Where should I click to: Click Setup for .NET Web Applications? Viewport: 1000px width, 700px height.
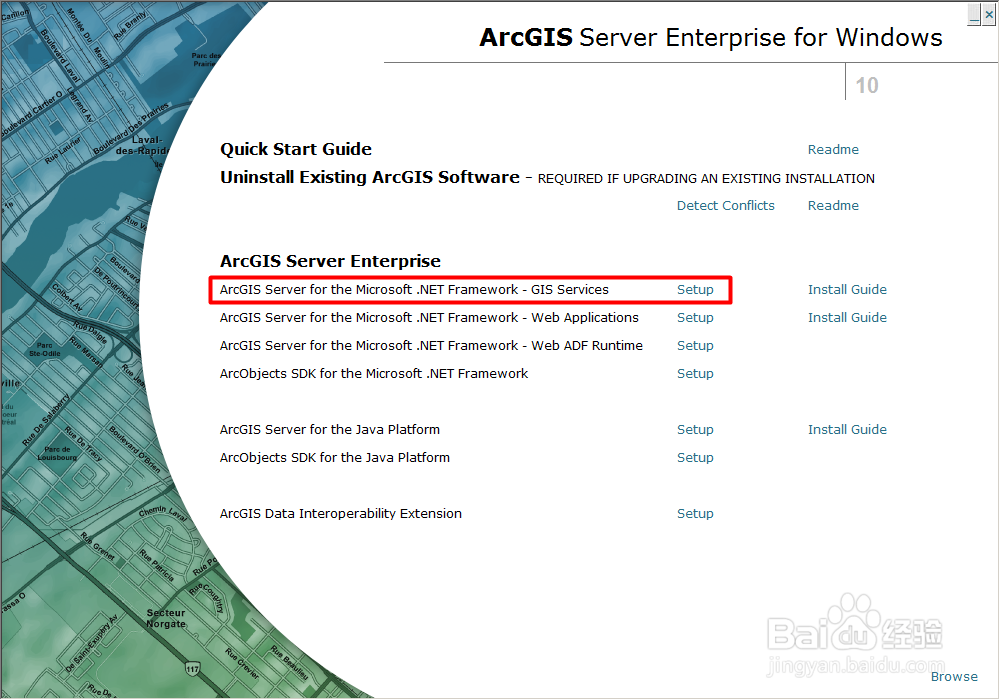pyautogui.click(x=695, y=318)
